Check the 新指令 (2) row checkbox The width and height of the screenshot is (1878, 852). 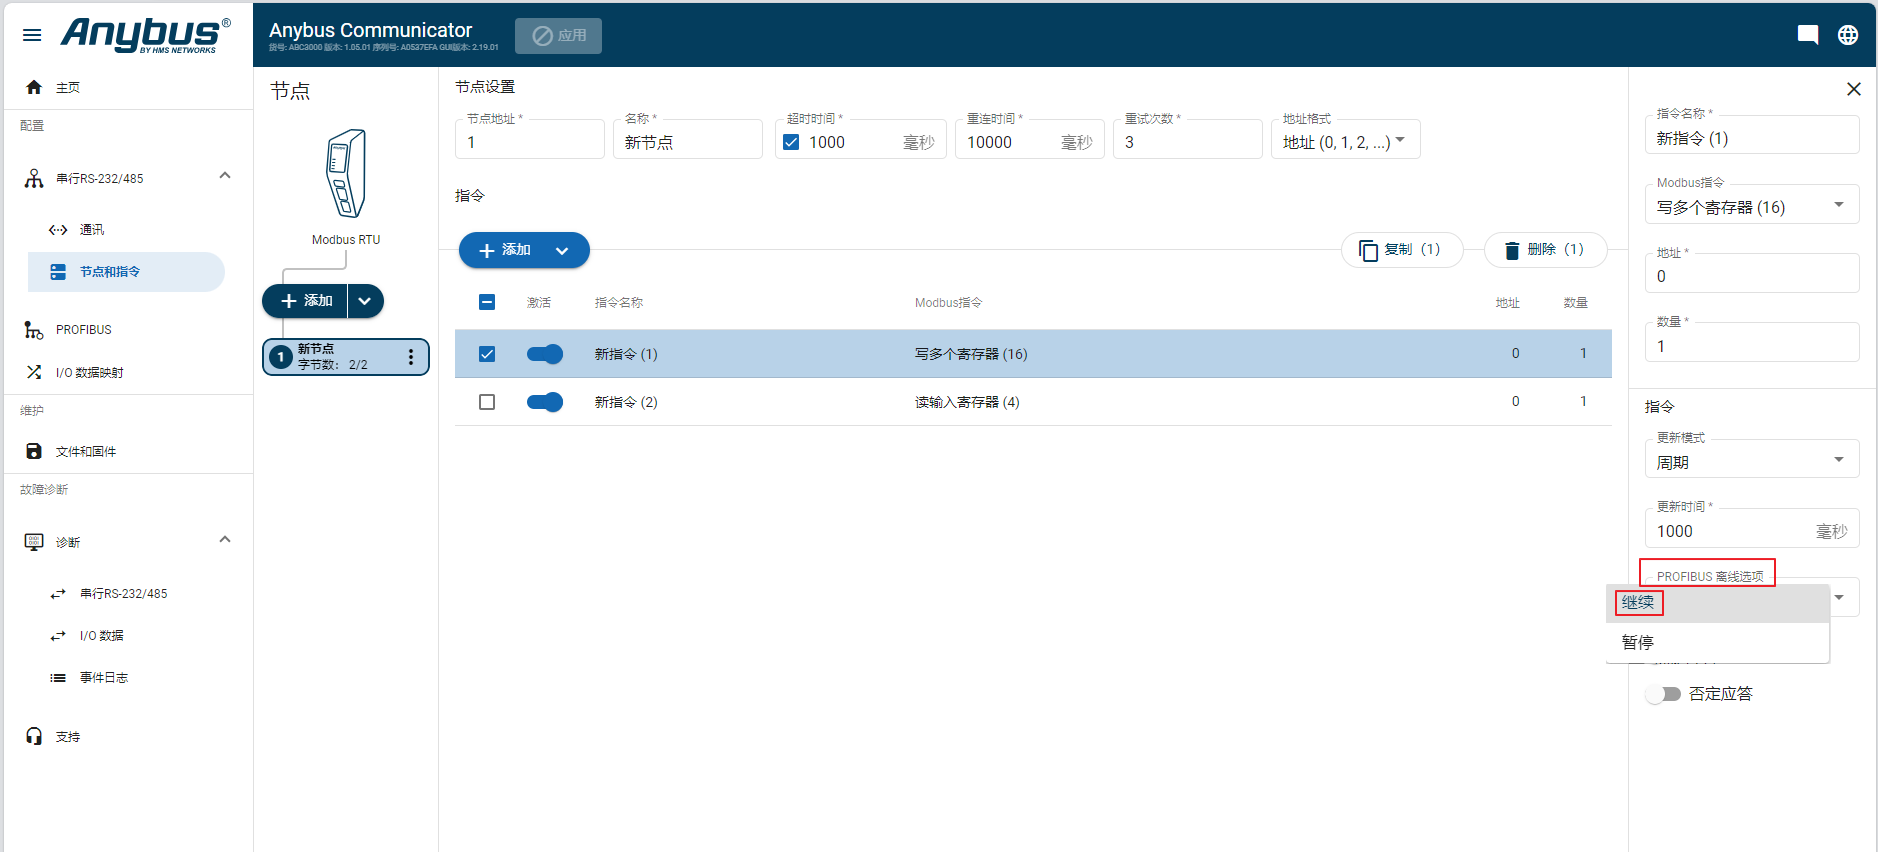coord(487,402)
